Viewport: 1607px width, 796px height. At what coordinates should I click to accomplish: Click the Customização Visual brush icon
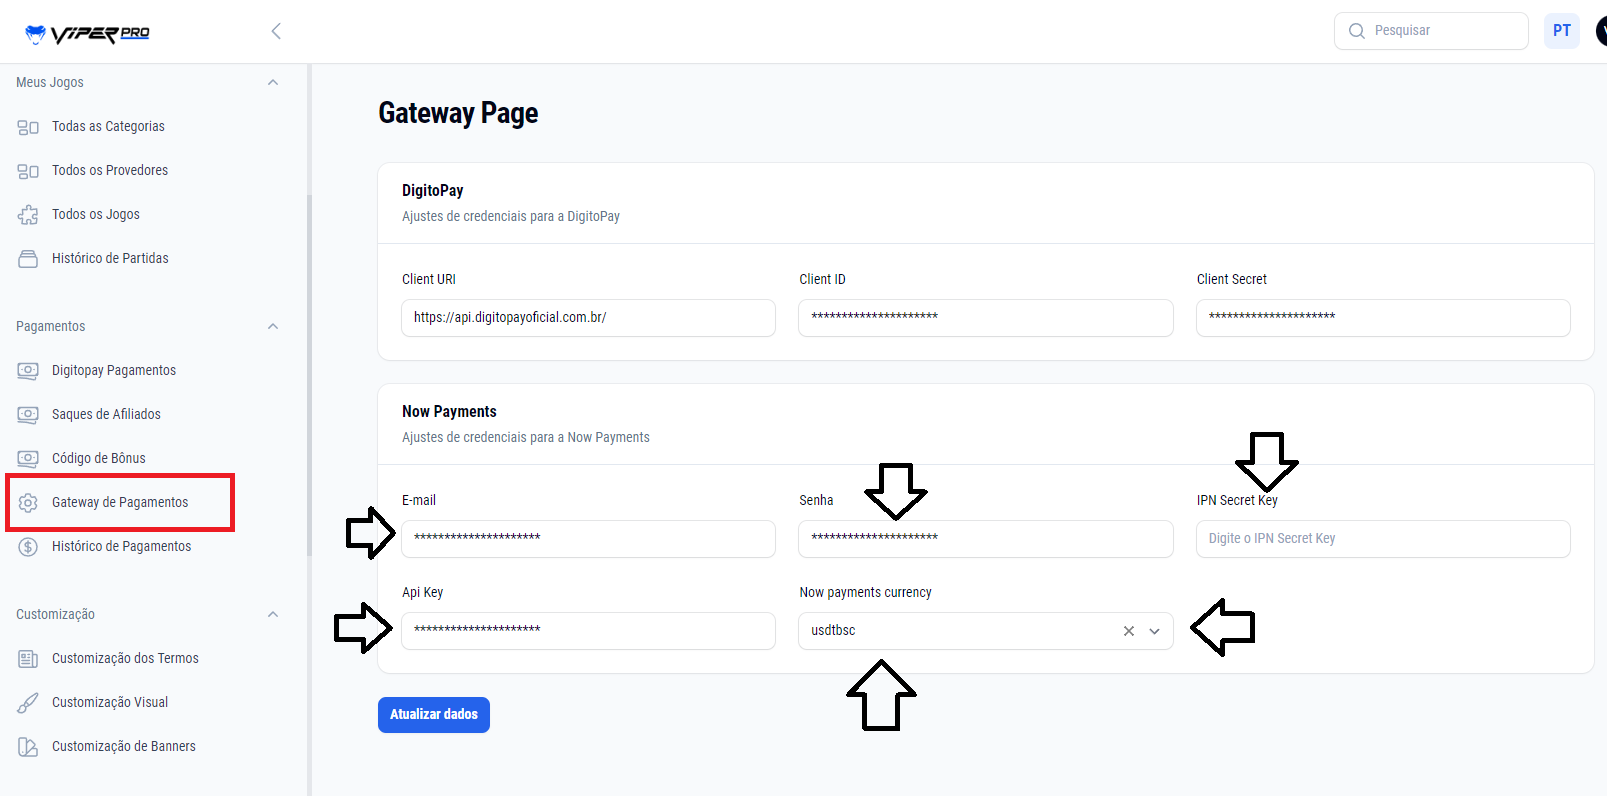(28, 703)
